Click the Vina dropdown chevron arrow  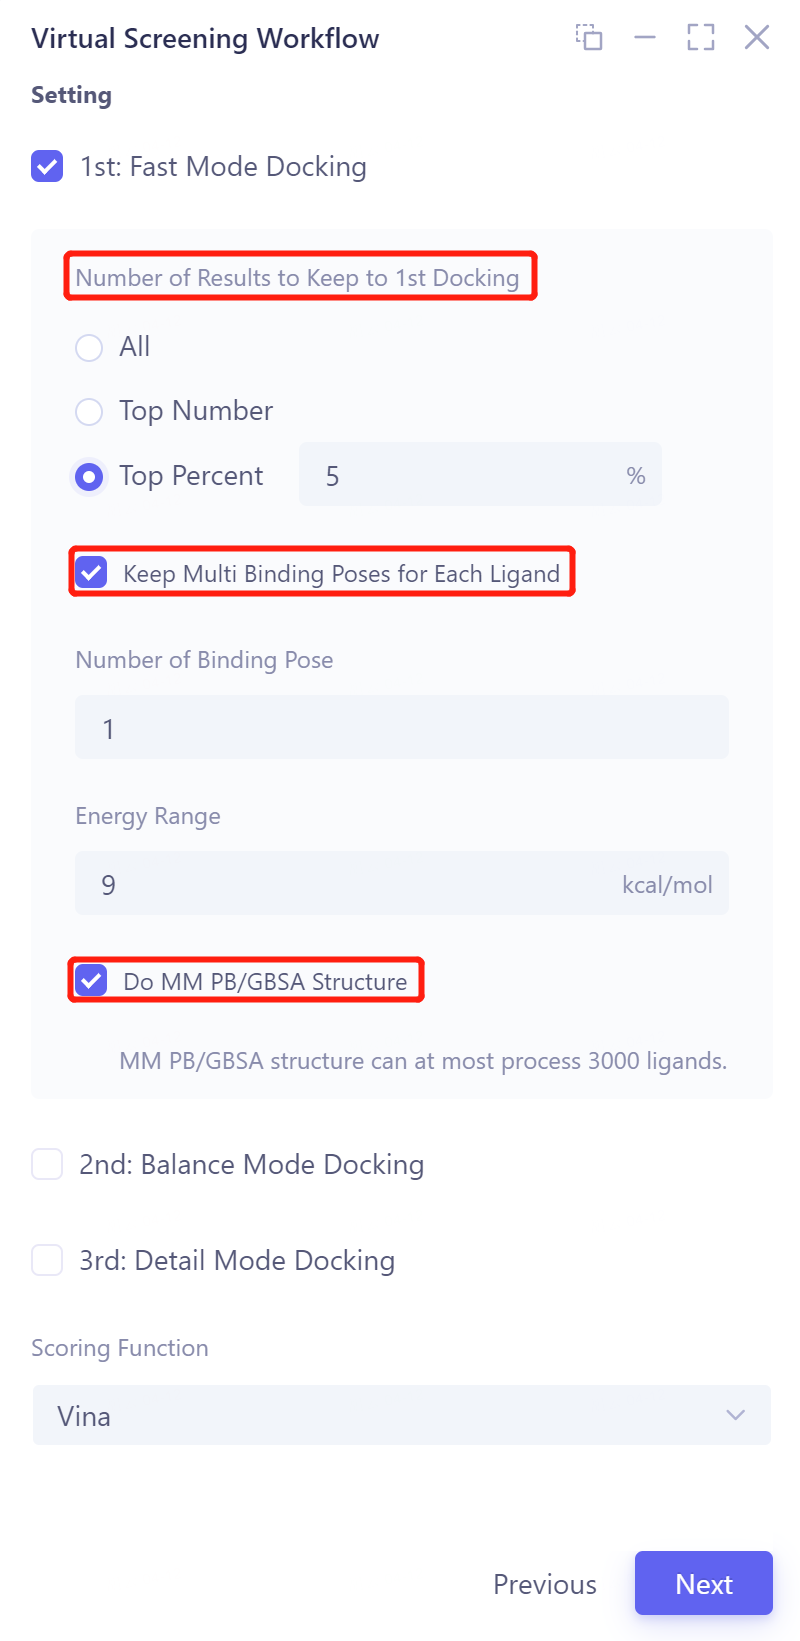(736, 1415)
